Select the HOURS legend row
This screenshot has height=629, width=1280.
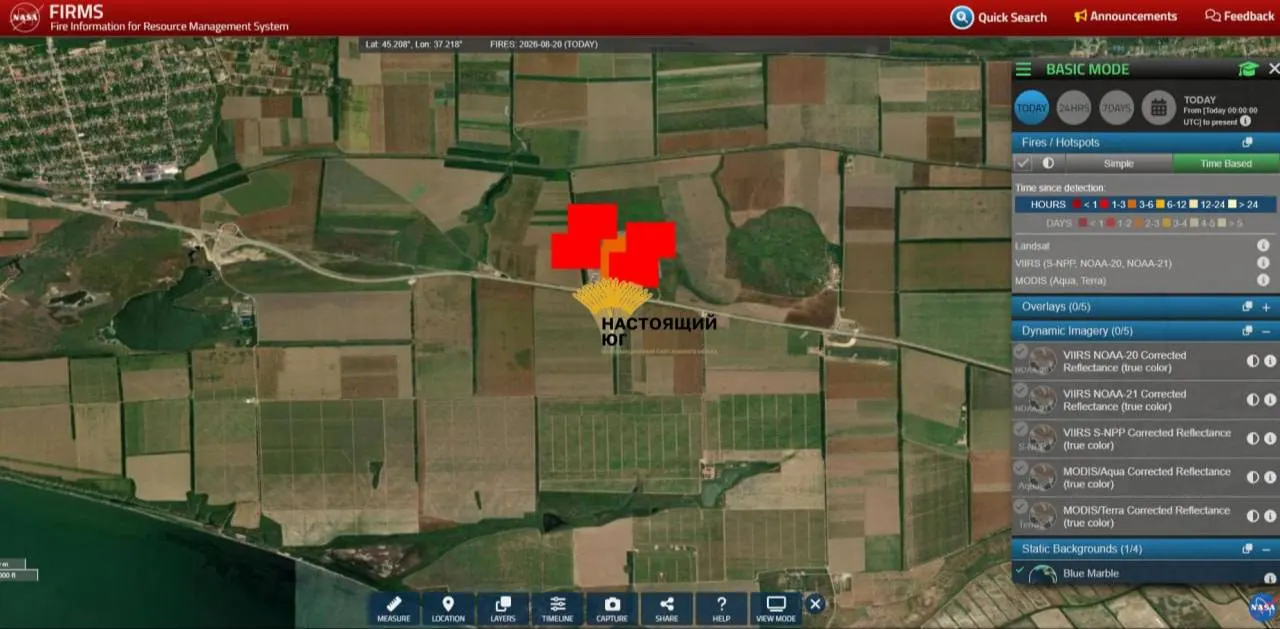tap(1145, 204)
